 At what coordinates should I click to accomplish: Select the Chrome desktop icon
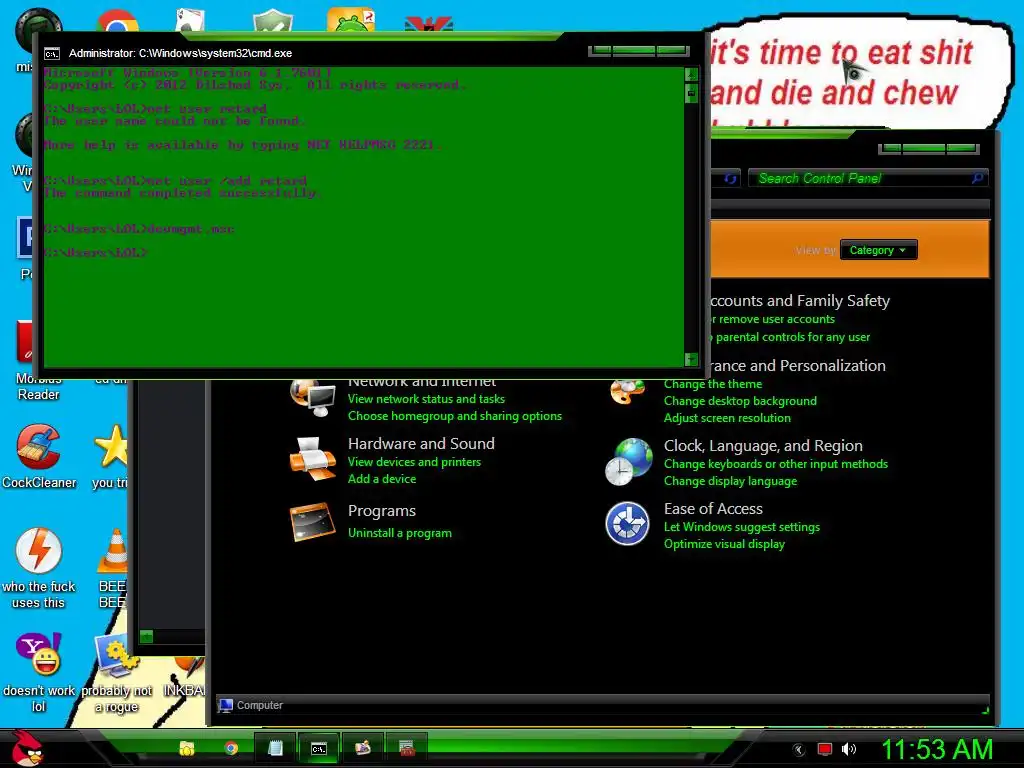point(118,21)
